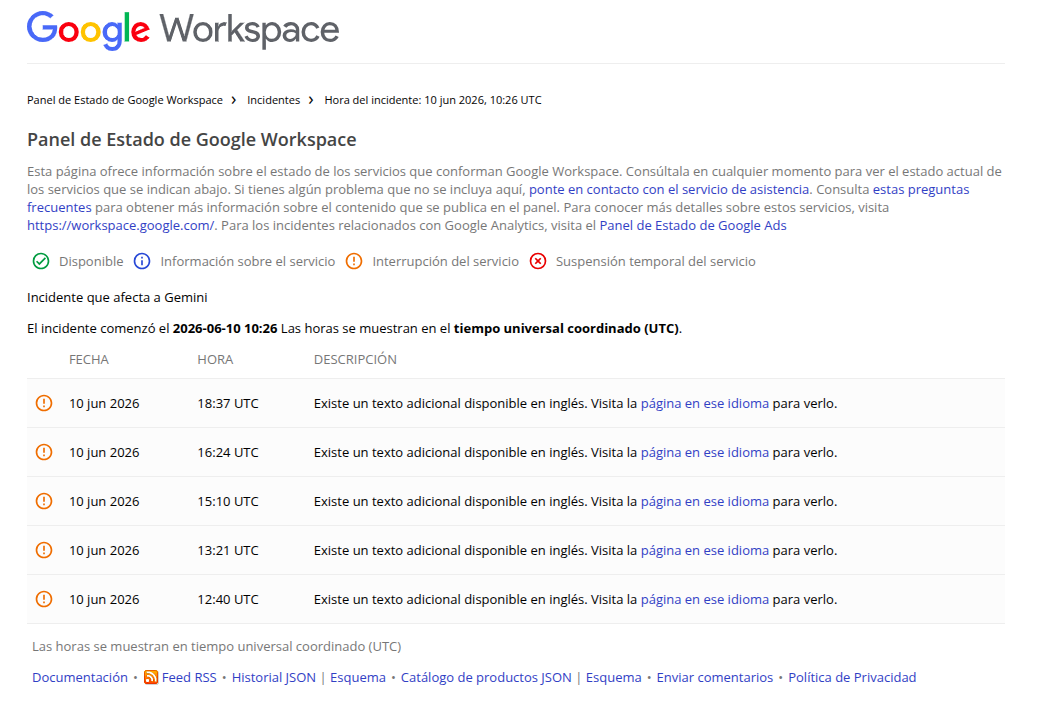
Task: Click the '16:24 UTC' time cell
Action: [x=228, y=453]
